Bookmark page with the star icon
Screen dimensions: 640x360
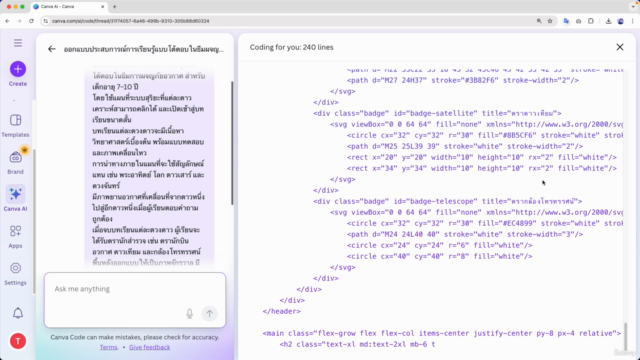click(550, 21)
